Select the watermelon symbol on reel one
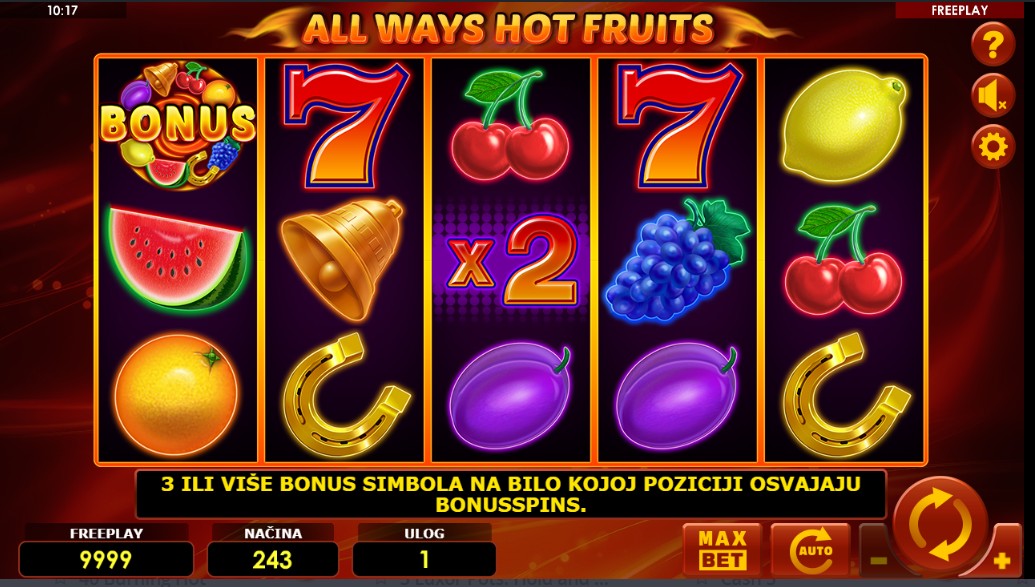Screen dimensions: 1035x587 (177, 259)
